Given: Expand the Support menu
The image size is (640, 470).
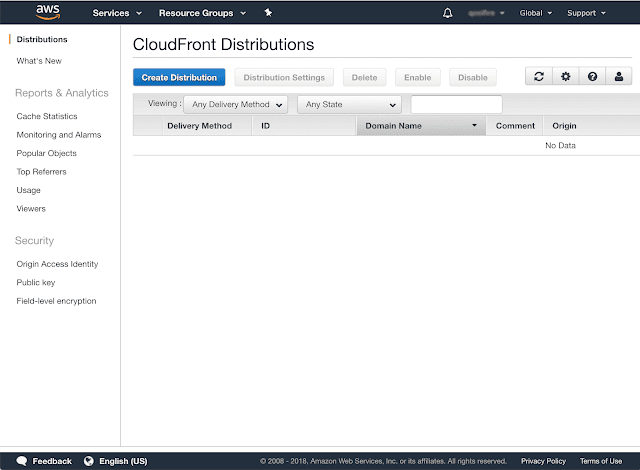Looking at the screenshot, I should (586, 13).
